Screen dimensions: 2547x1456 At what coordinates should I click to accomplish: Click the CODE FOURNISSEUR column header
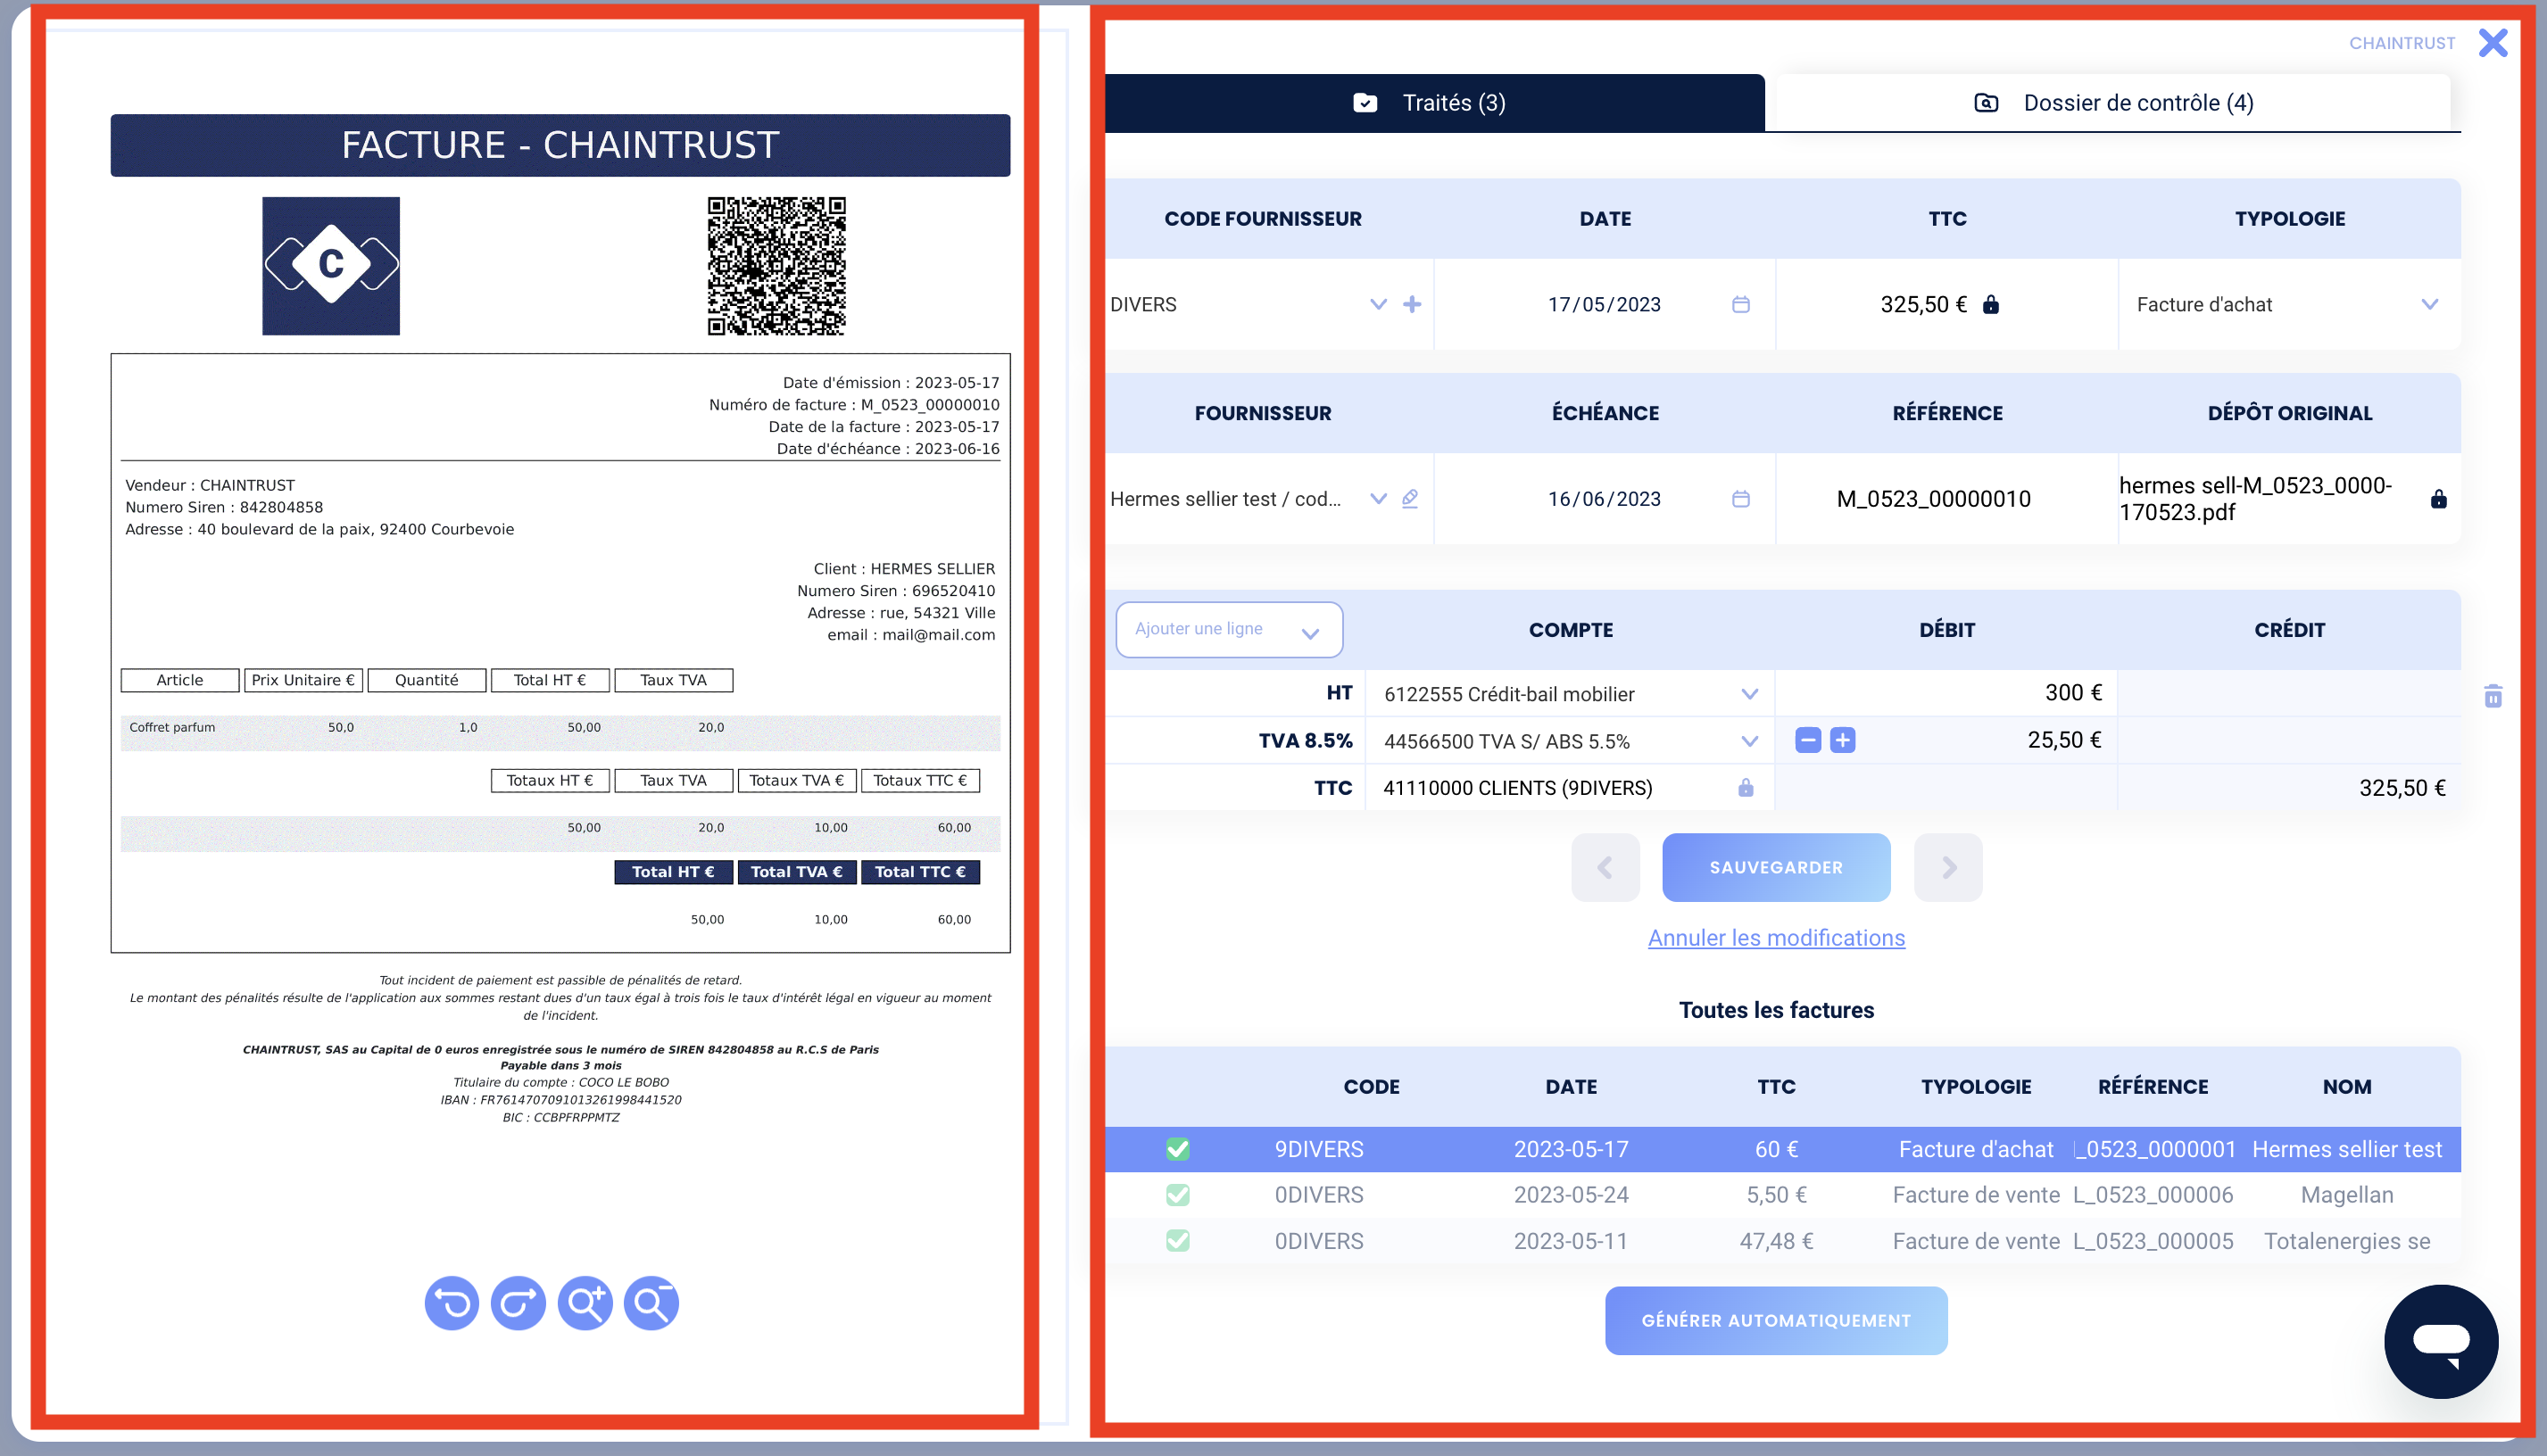click(1262, 218)
